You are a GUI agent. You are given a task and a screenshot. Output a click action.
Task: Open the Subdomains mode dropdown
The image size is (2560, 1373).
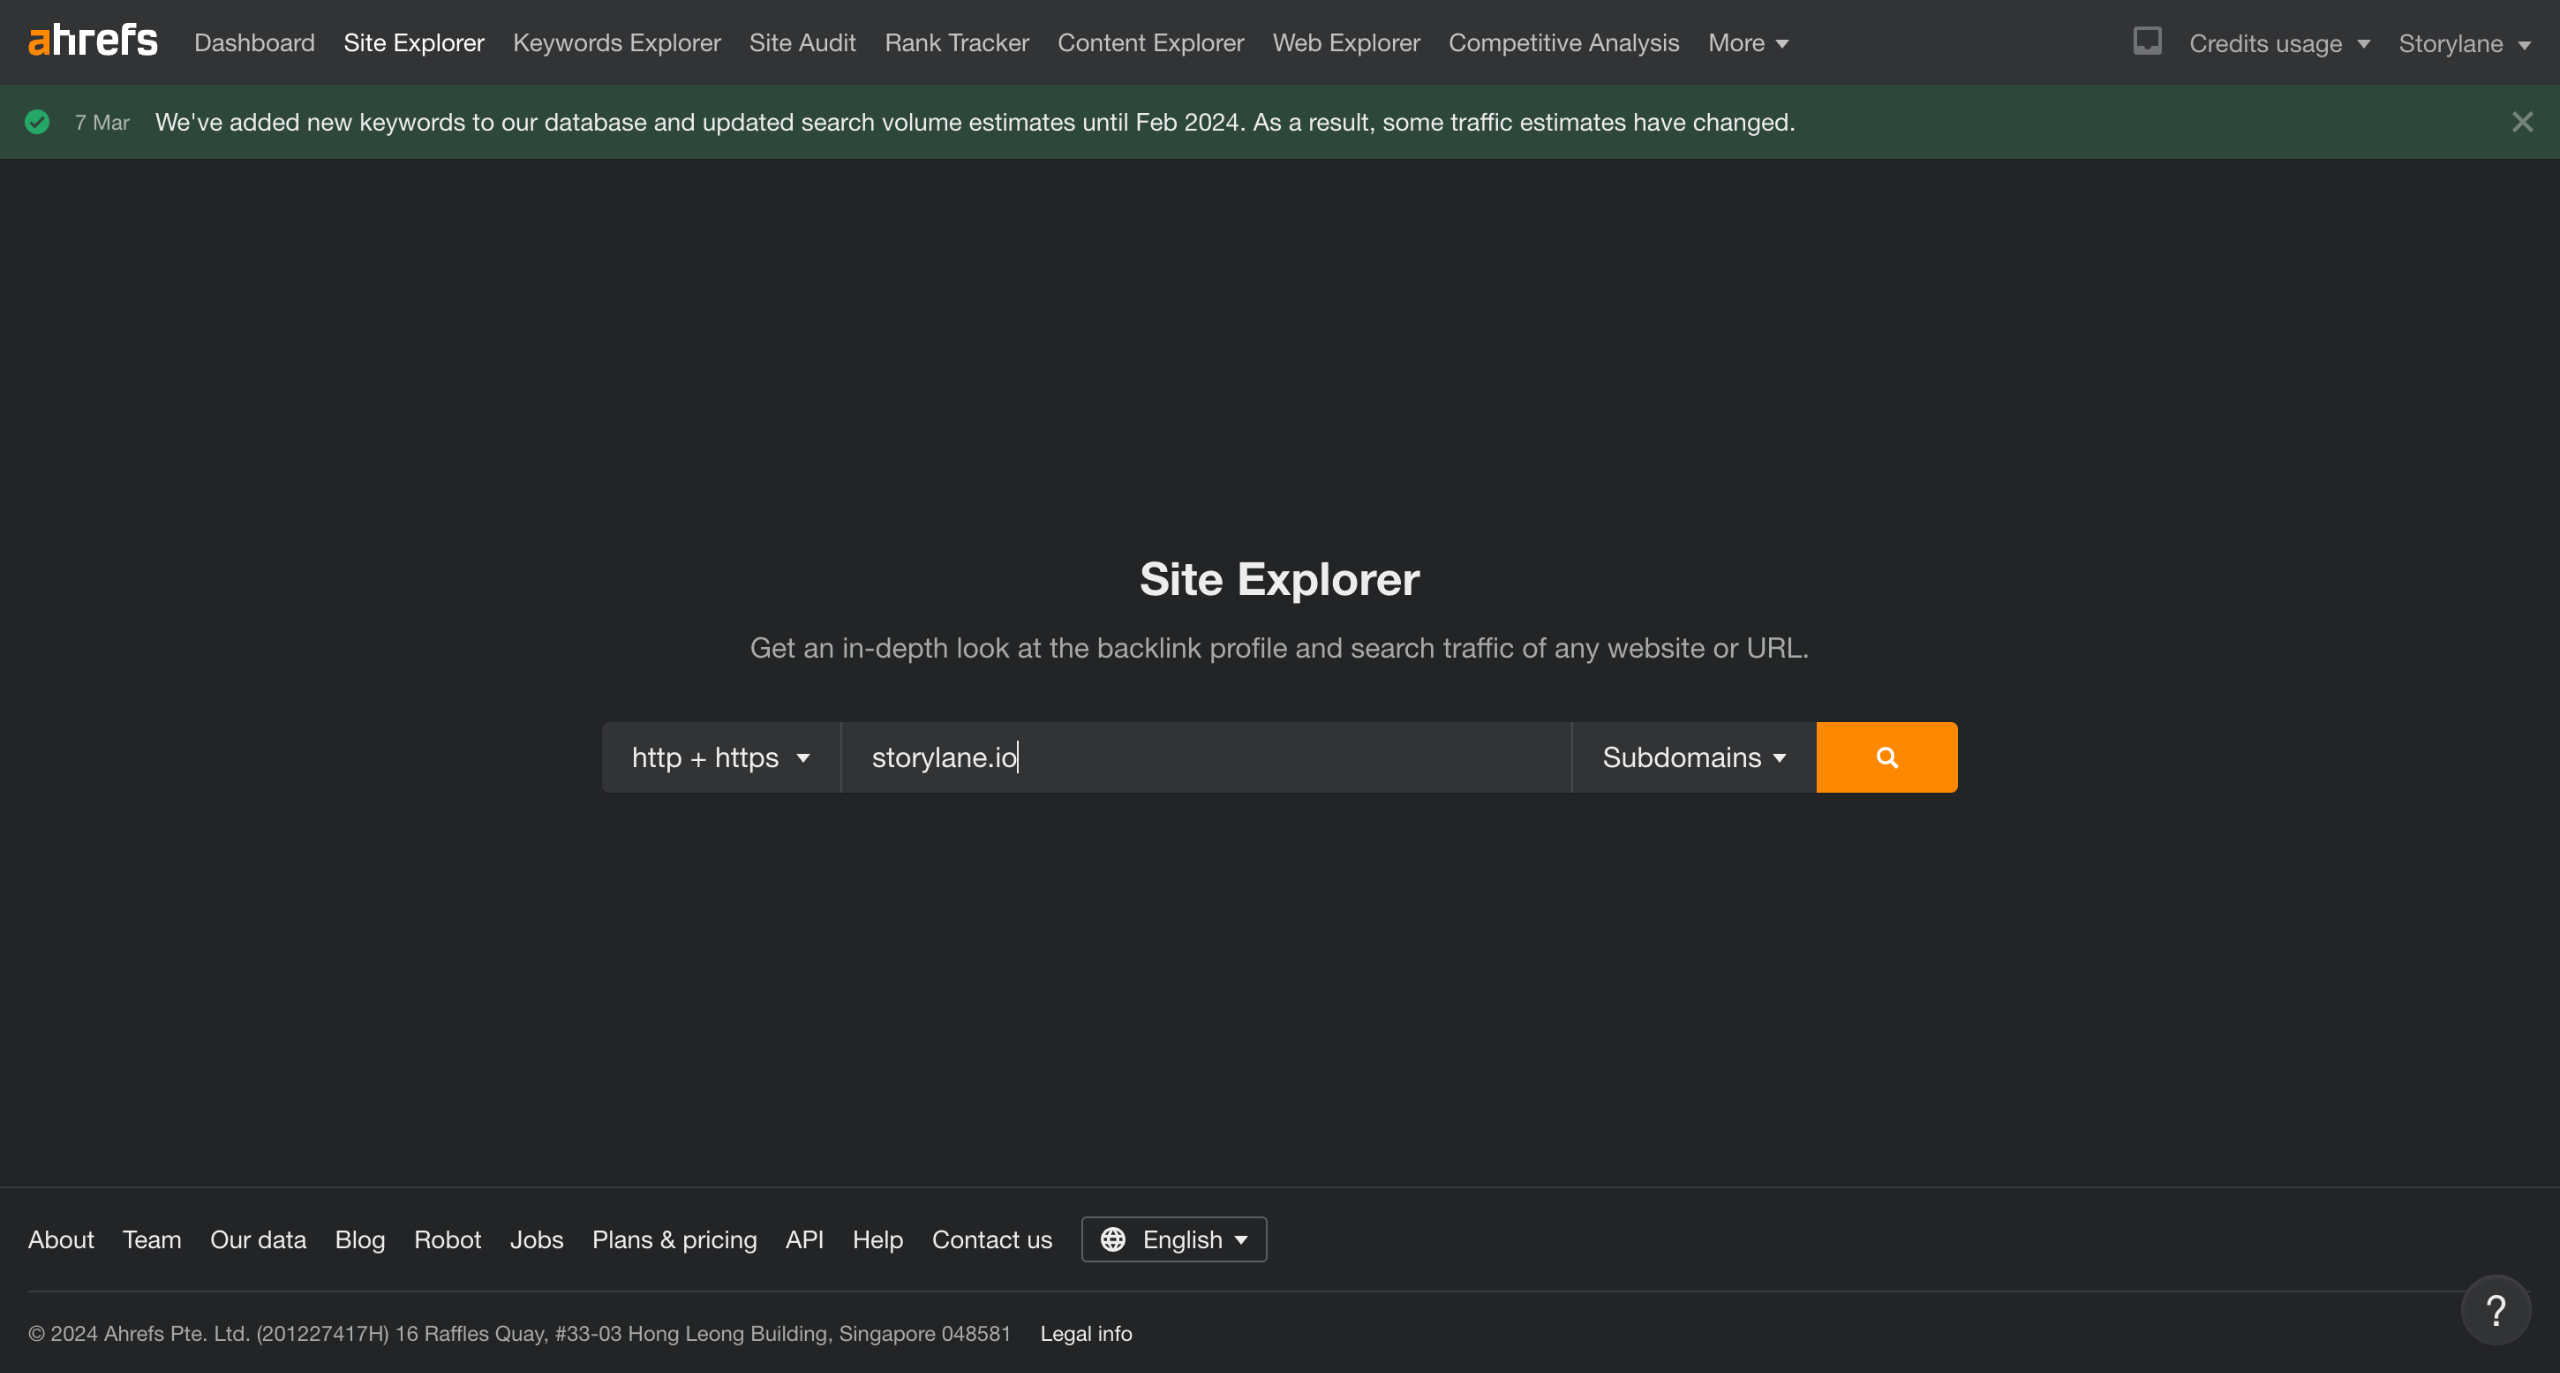click(x=1694, y=757)
